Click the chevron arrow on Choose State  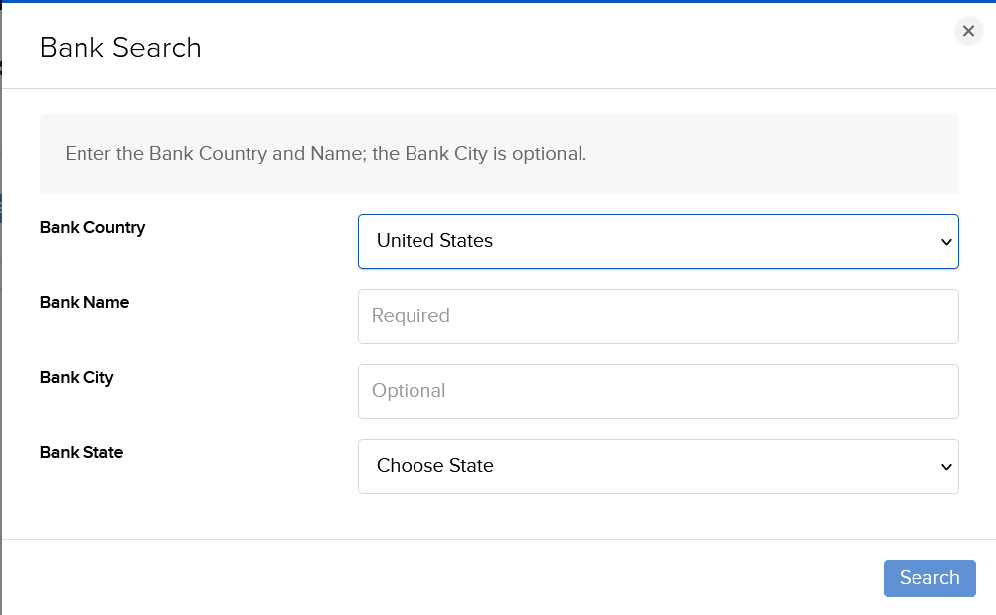(x=946, y=467)
